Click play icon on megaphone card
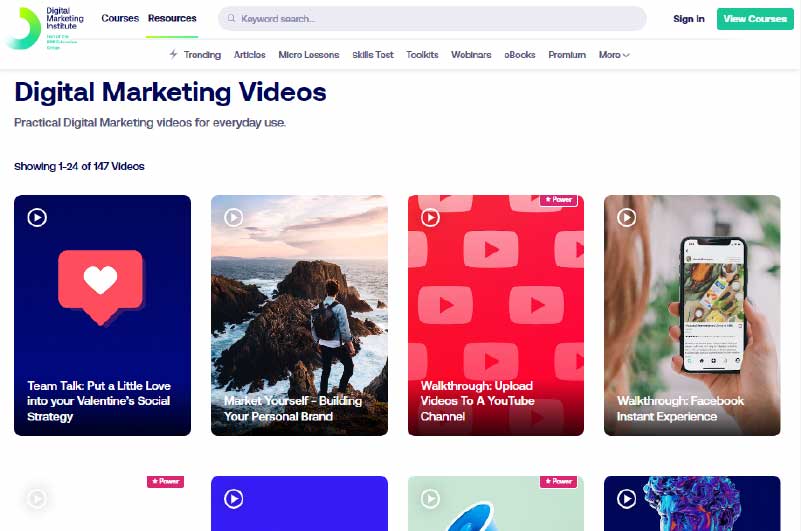The width and height of the screenshot is (801, 531). (430, 499)
